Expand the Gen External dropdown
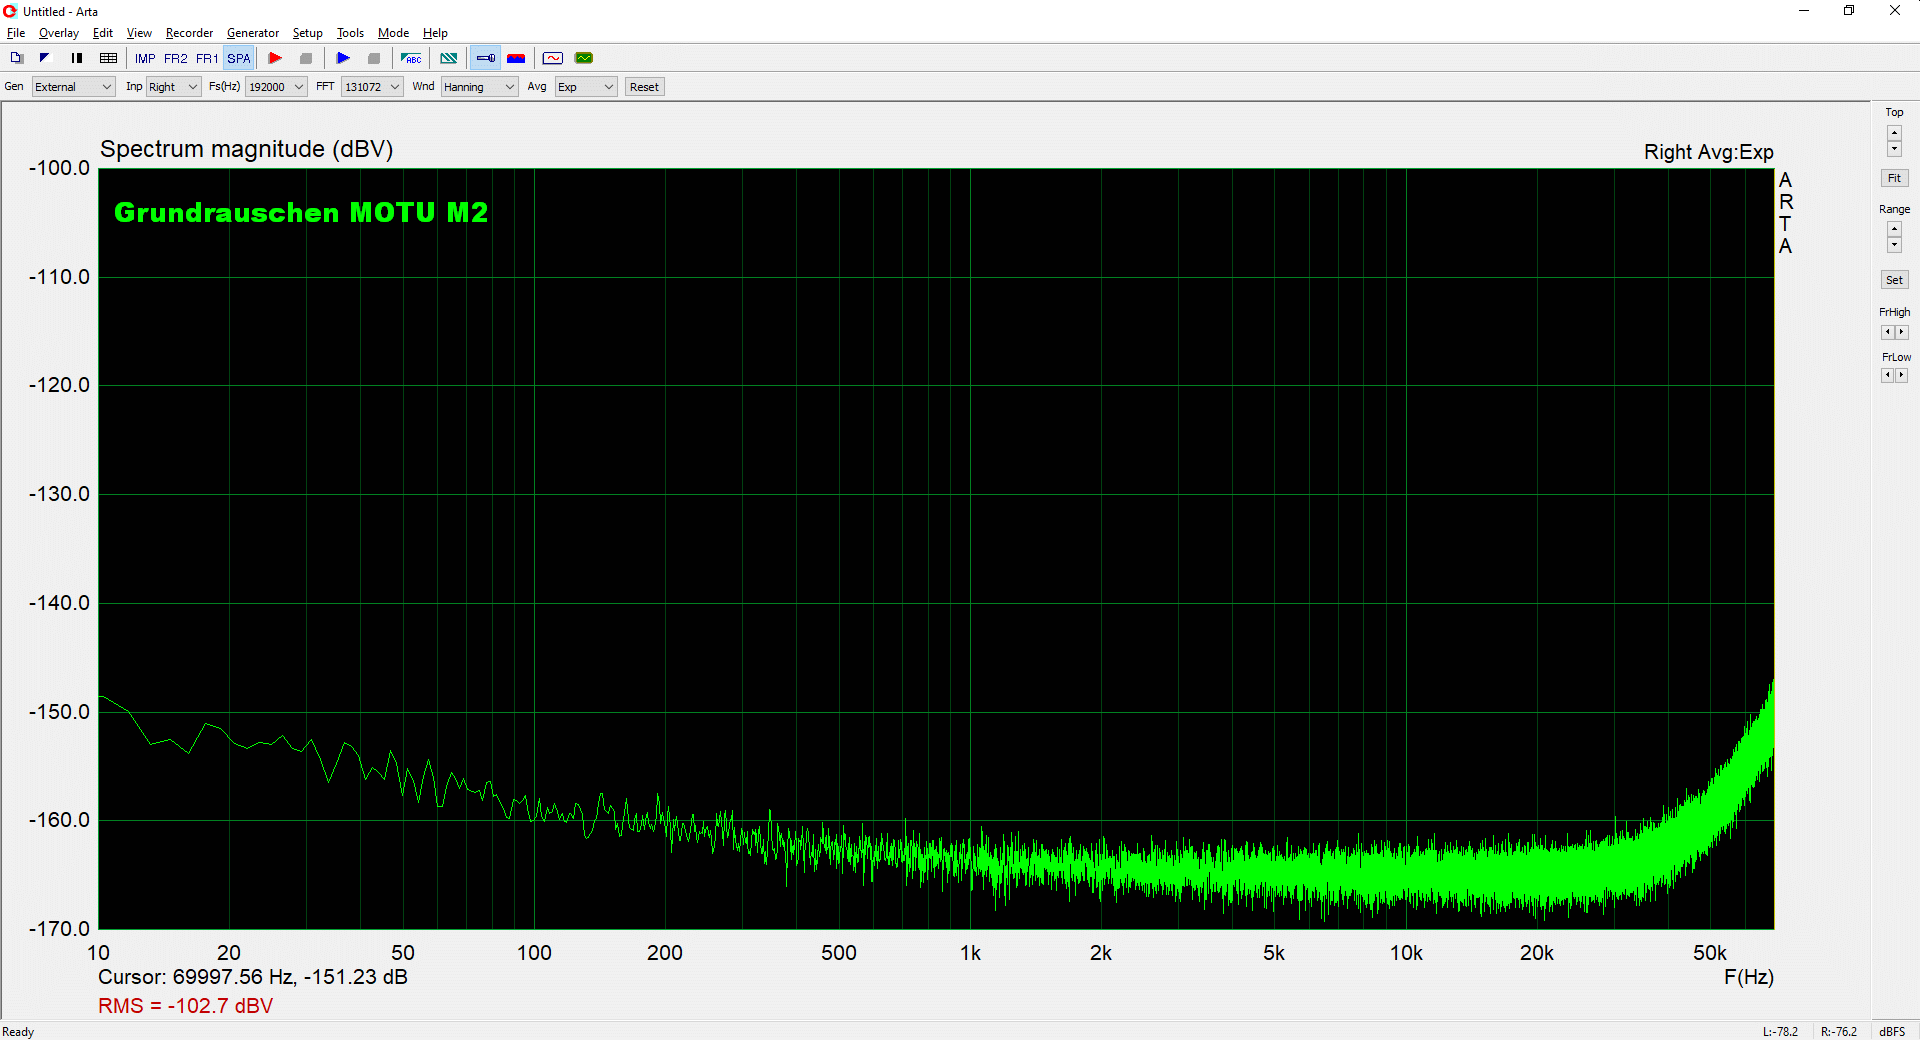The height and width of the screenshot is (1040, 1920). 74,87
